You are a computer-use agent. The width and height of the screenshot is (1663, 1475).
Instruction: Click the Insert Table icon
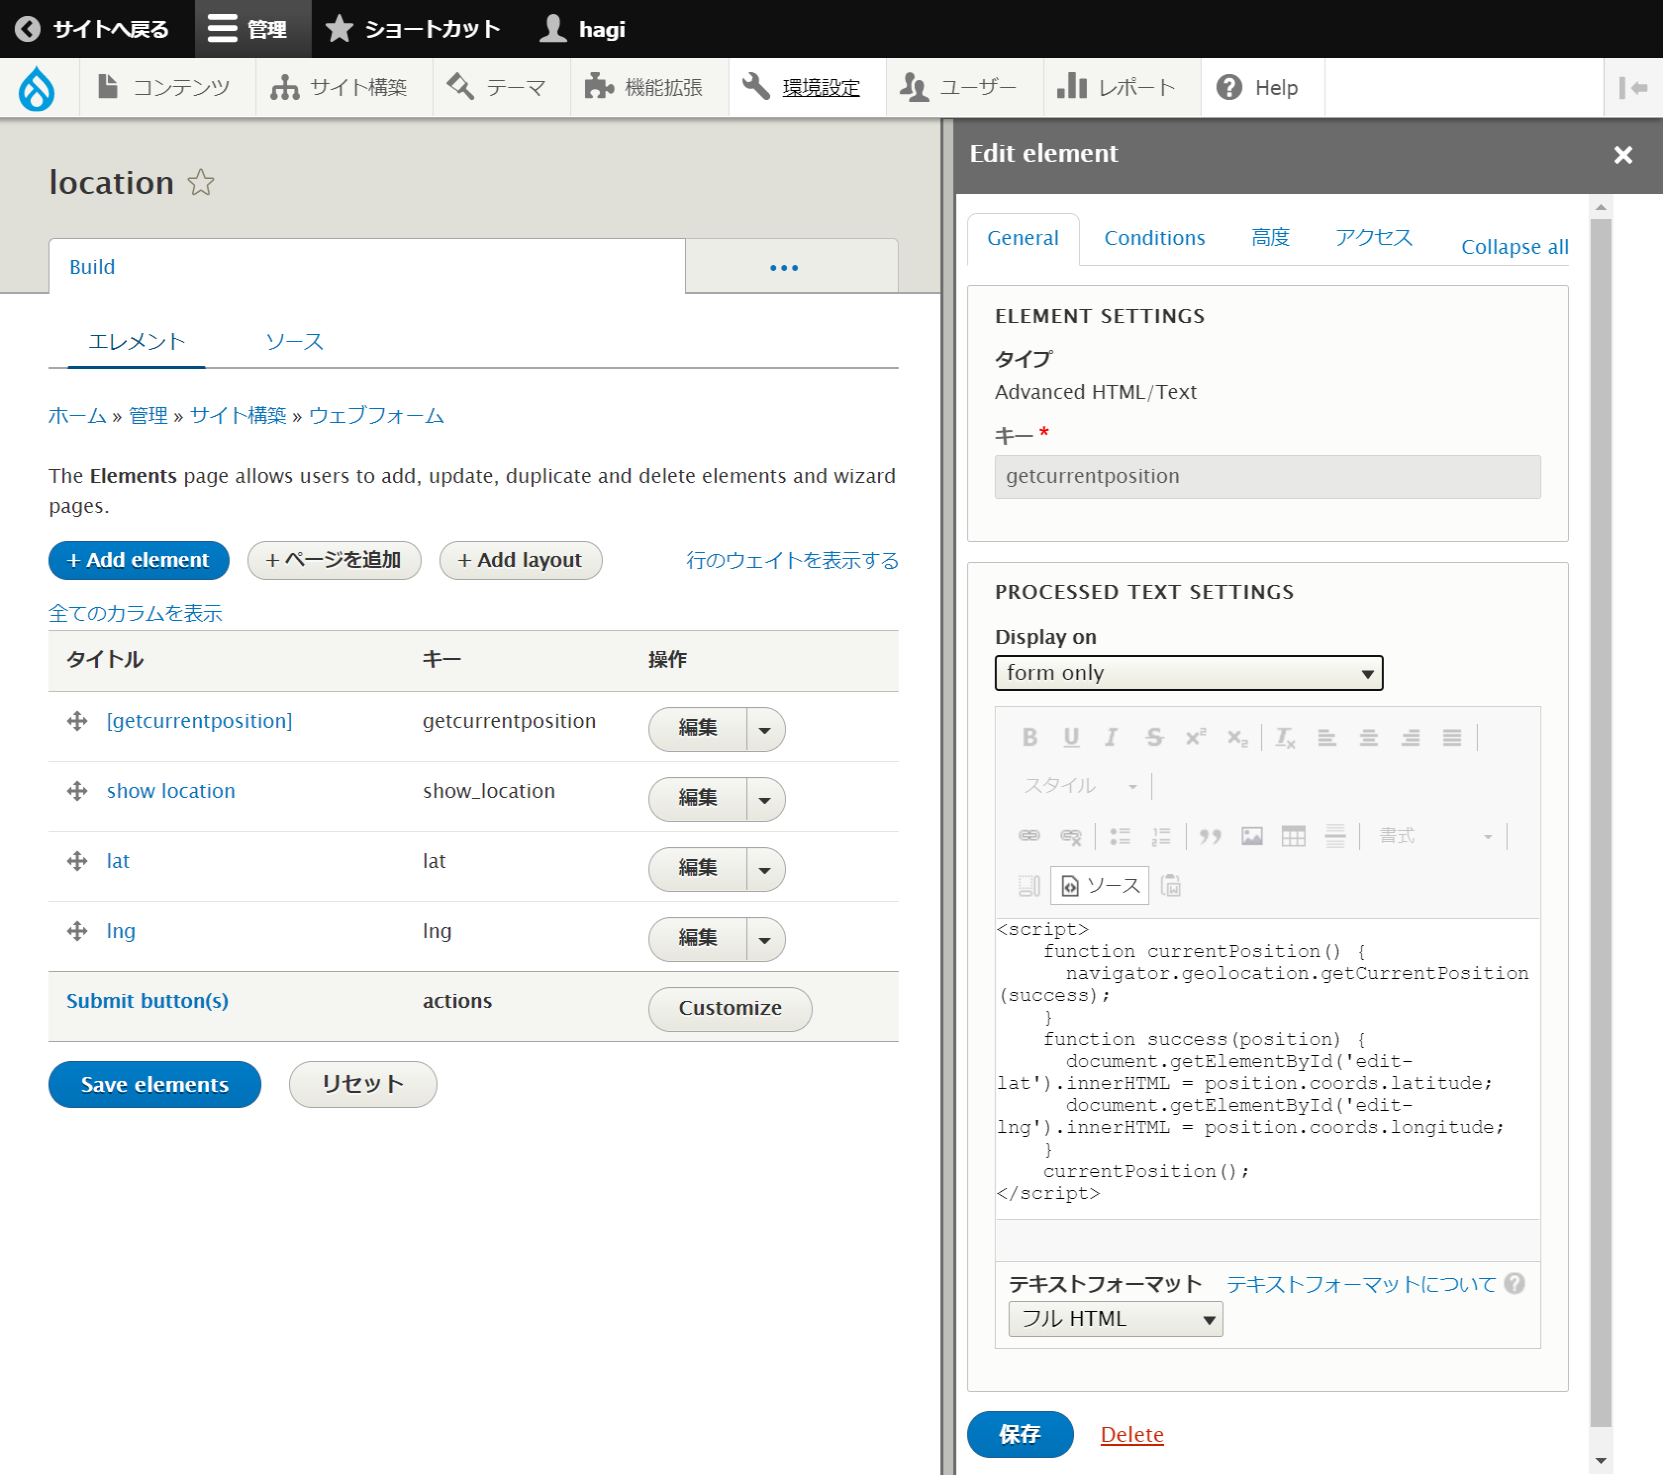click(x=1294, y=836)
